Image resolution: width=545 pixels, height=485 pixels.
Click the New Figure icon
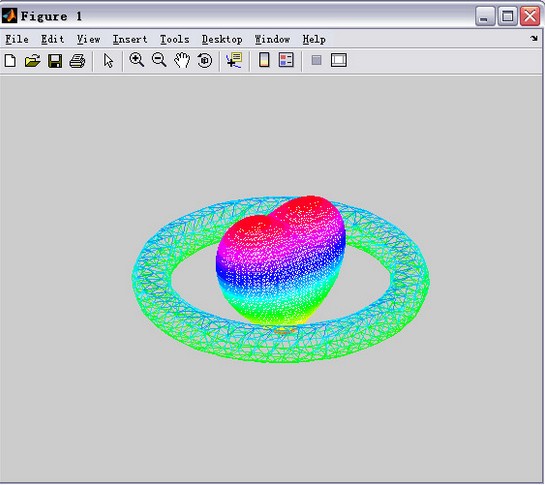tap(10, 61)
